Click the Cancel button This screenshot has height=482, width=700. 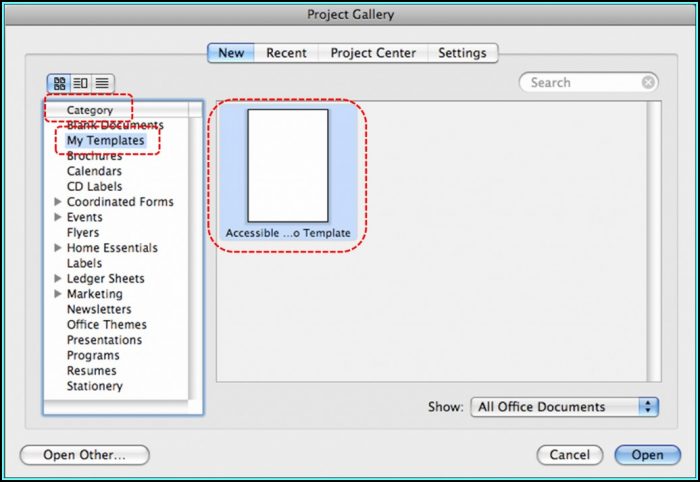tap(570, 455)
